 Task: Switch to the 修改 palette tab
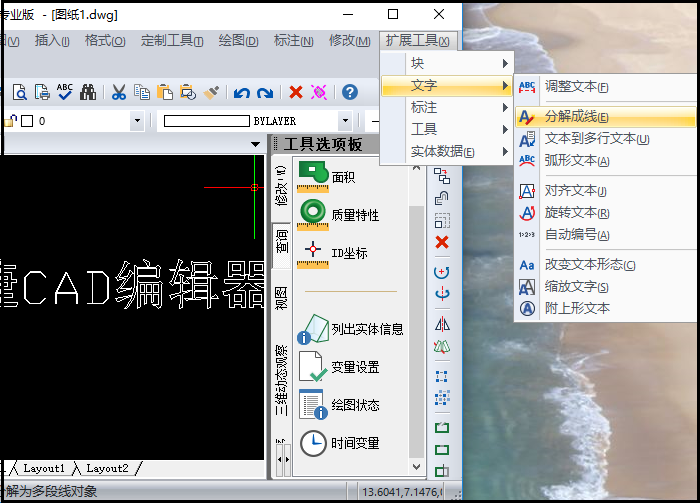(x=281, y=186)
